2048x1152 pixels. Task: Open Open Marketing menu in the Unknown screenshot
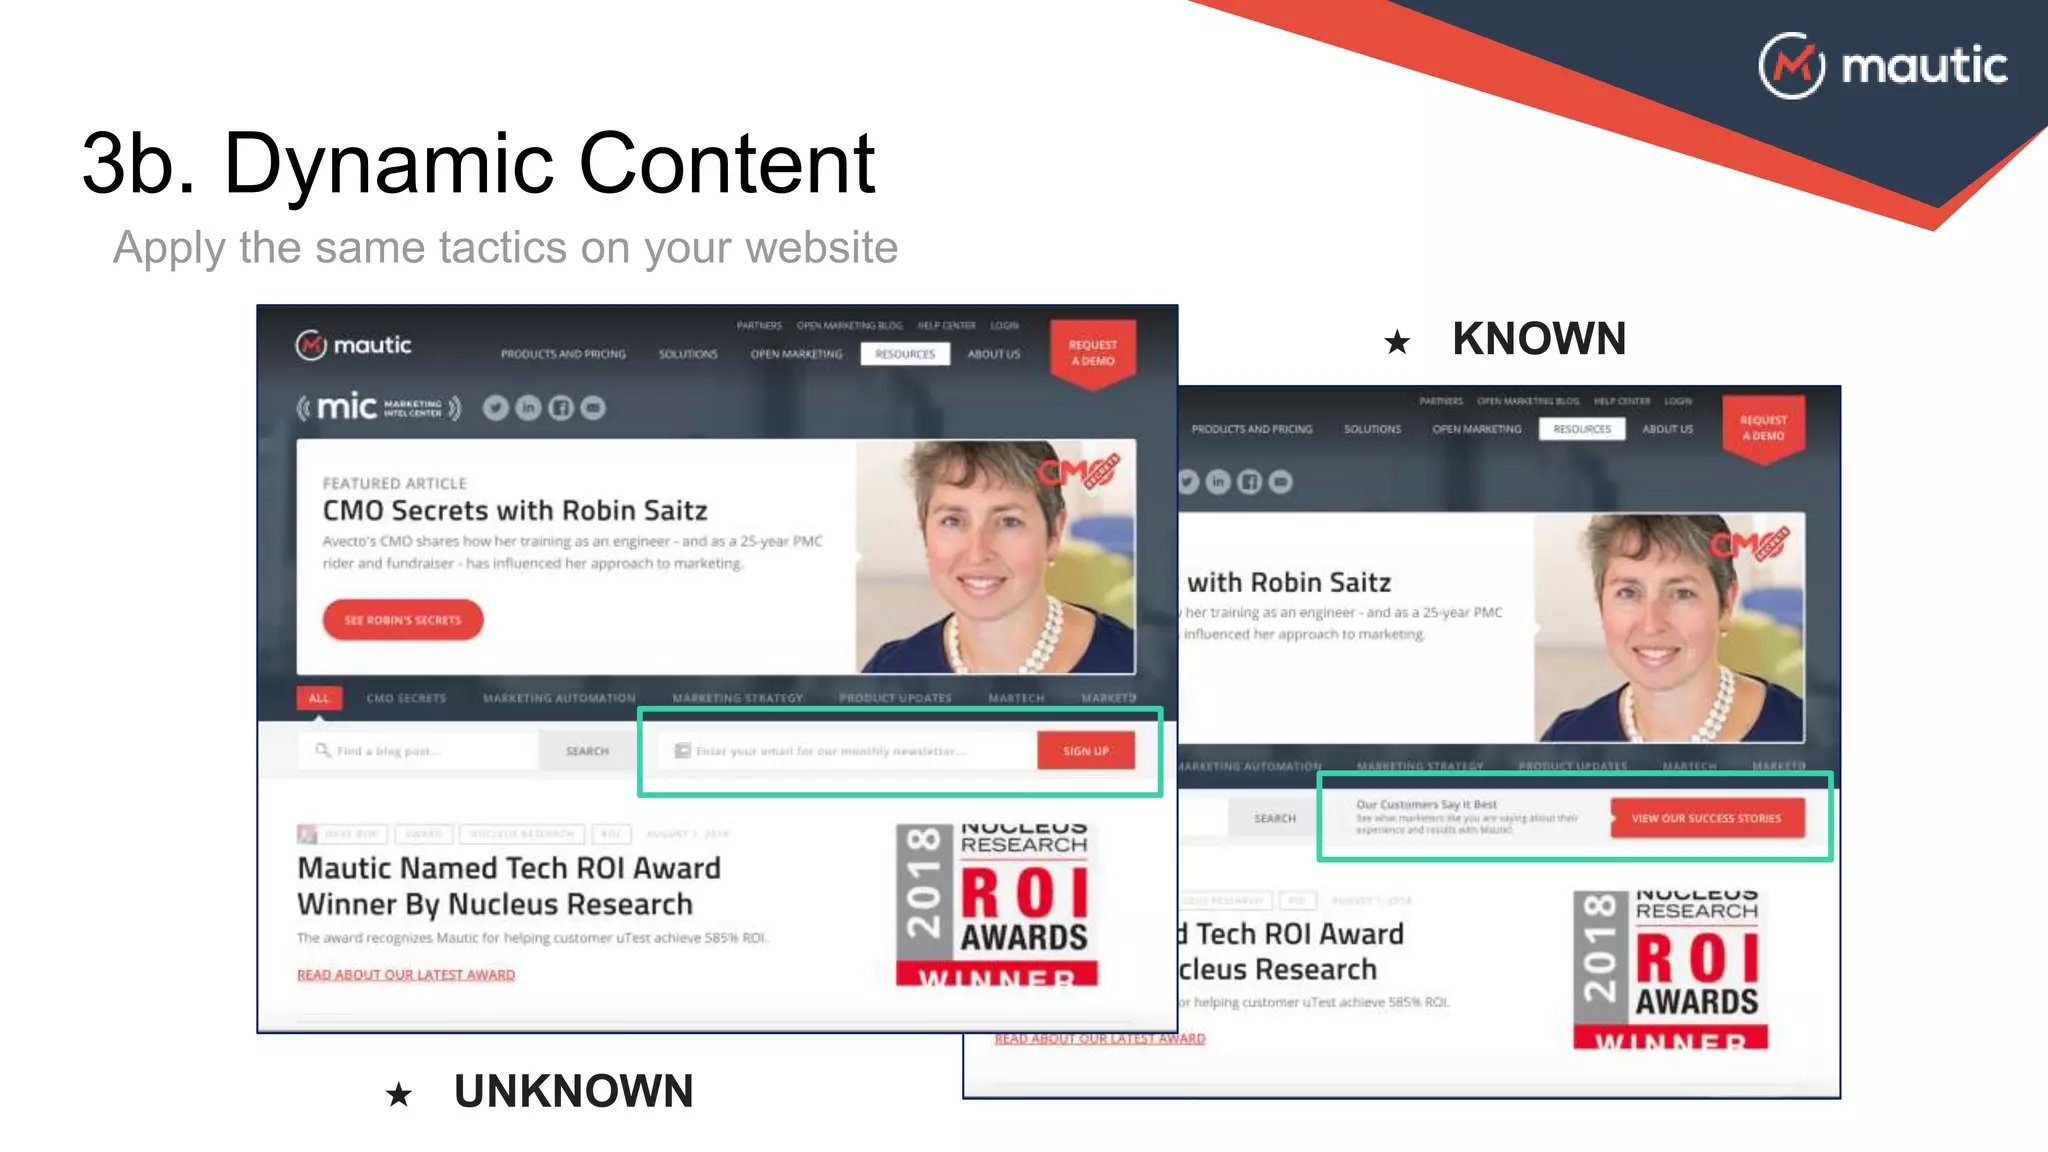click(x=796, y=354)
